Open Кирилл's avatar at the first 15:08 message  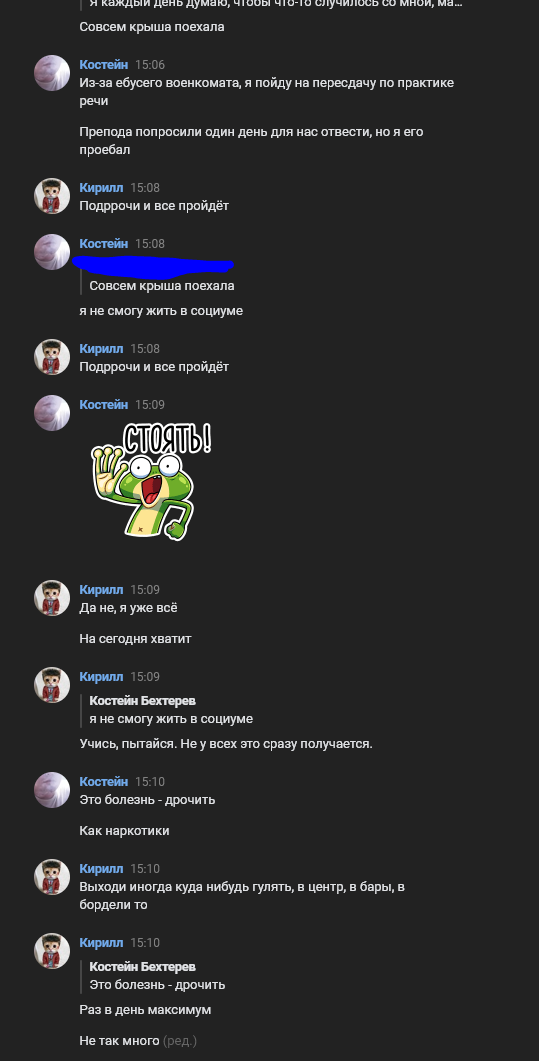pyautogui.click(x=52, y=196)
